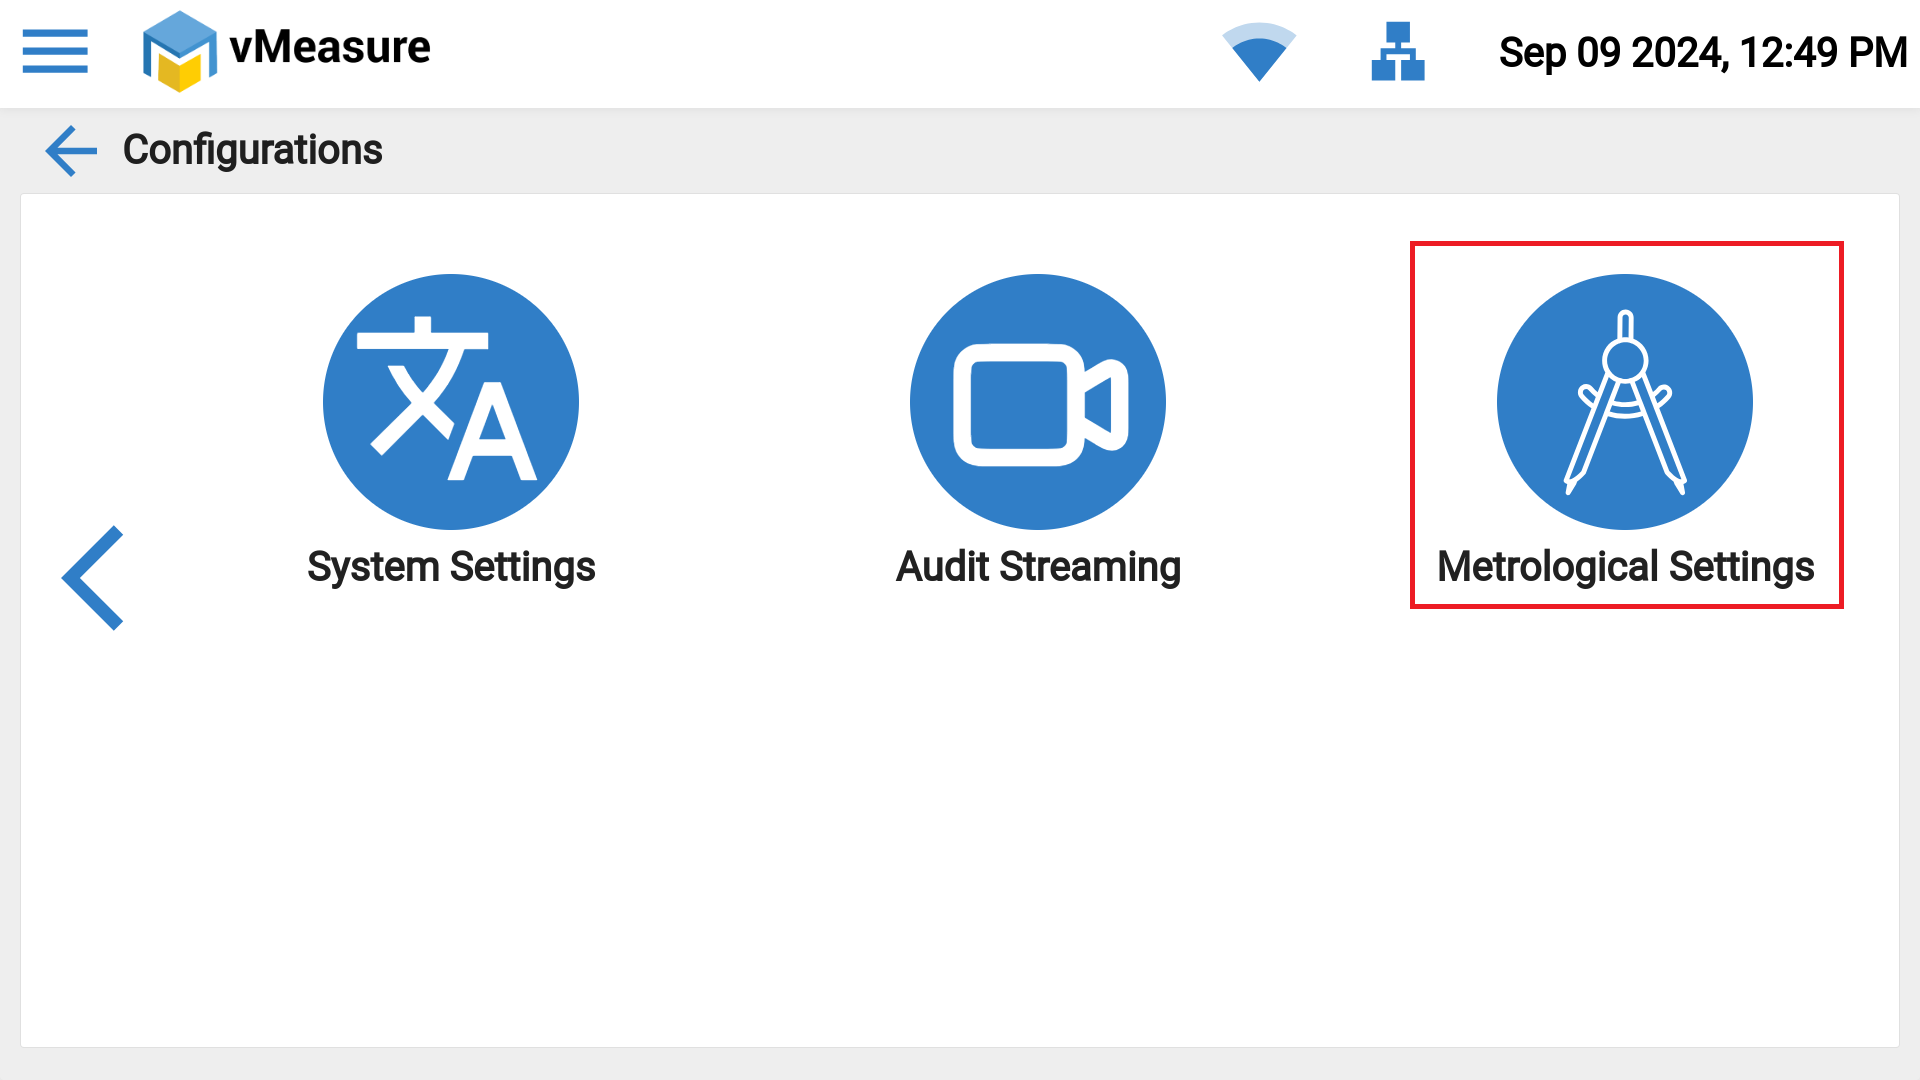
Task: Click the vMeasure app name text
Action: tap(330, 47)
